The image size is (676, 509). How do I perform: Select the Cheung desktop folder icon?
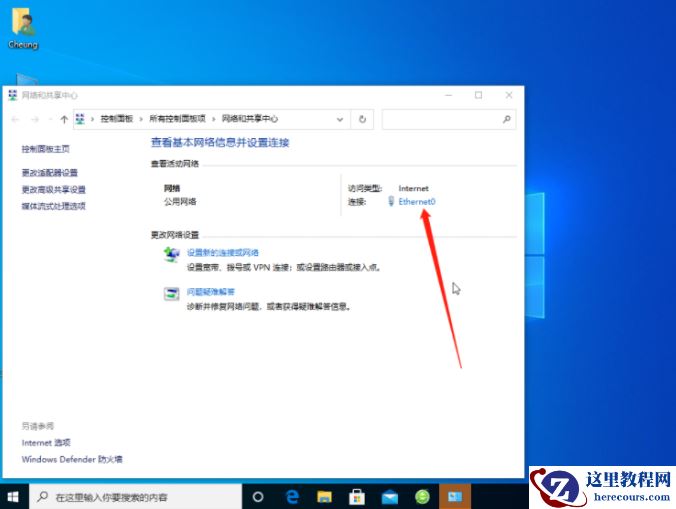pyautogui.click(x=23, y=28)
